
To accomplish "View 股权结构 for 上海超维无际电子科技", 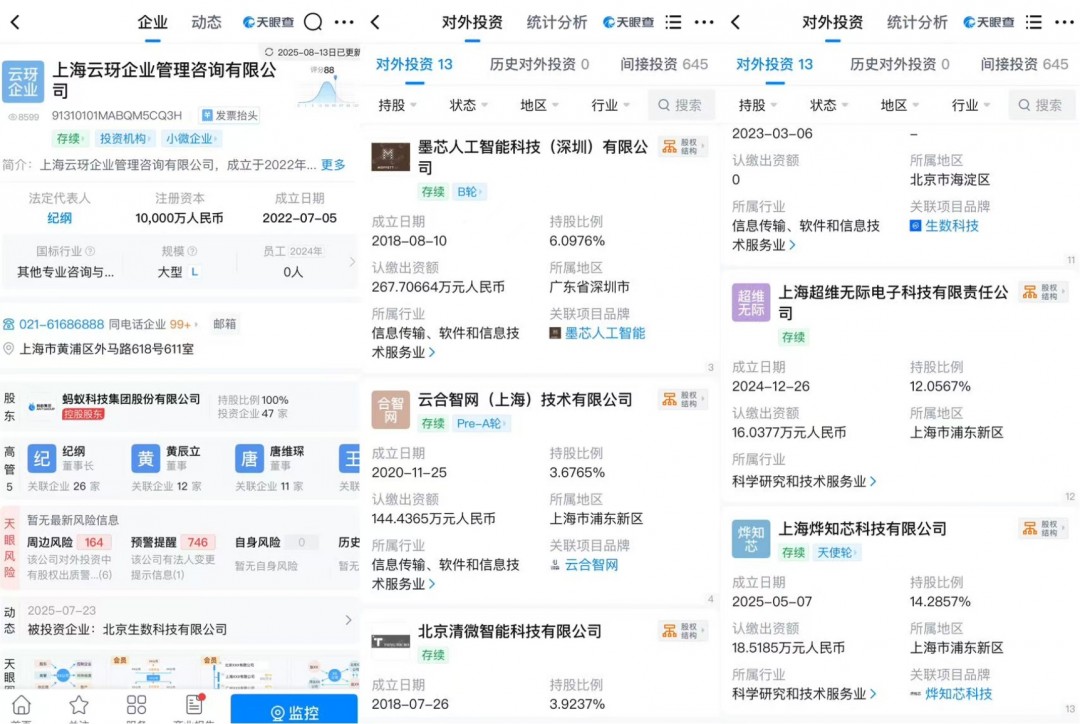I will pos(1042,291).
